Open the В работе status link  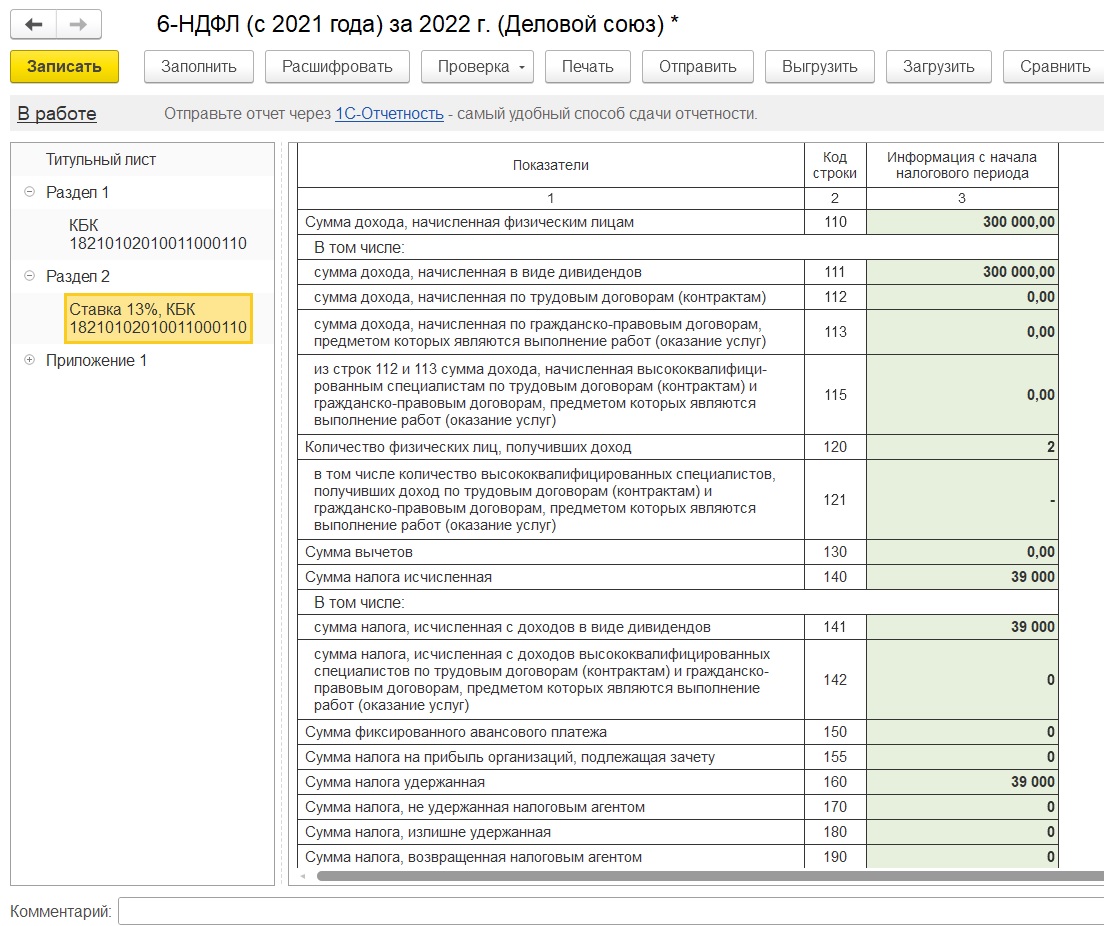tap(56, 114)
